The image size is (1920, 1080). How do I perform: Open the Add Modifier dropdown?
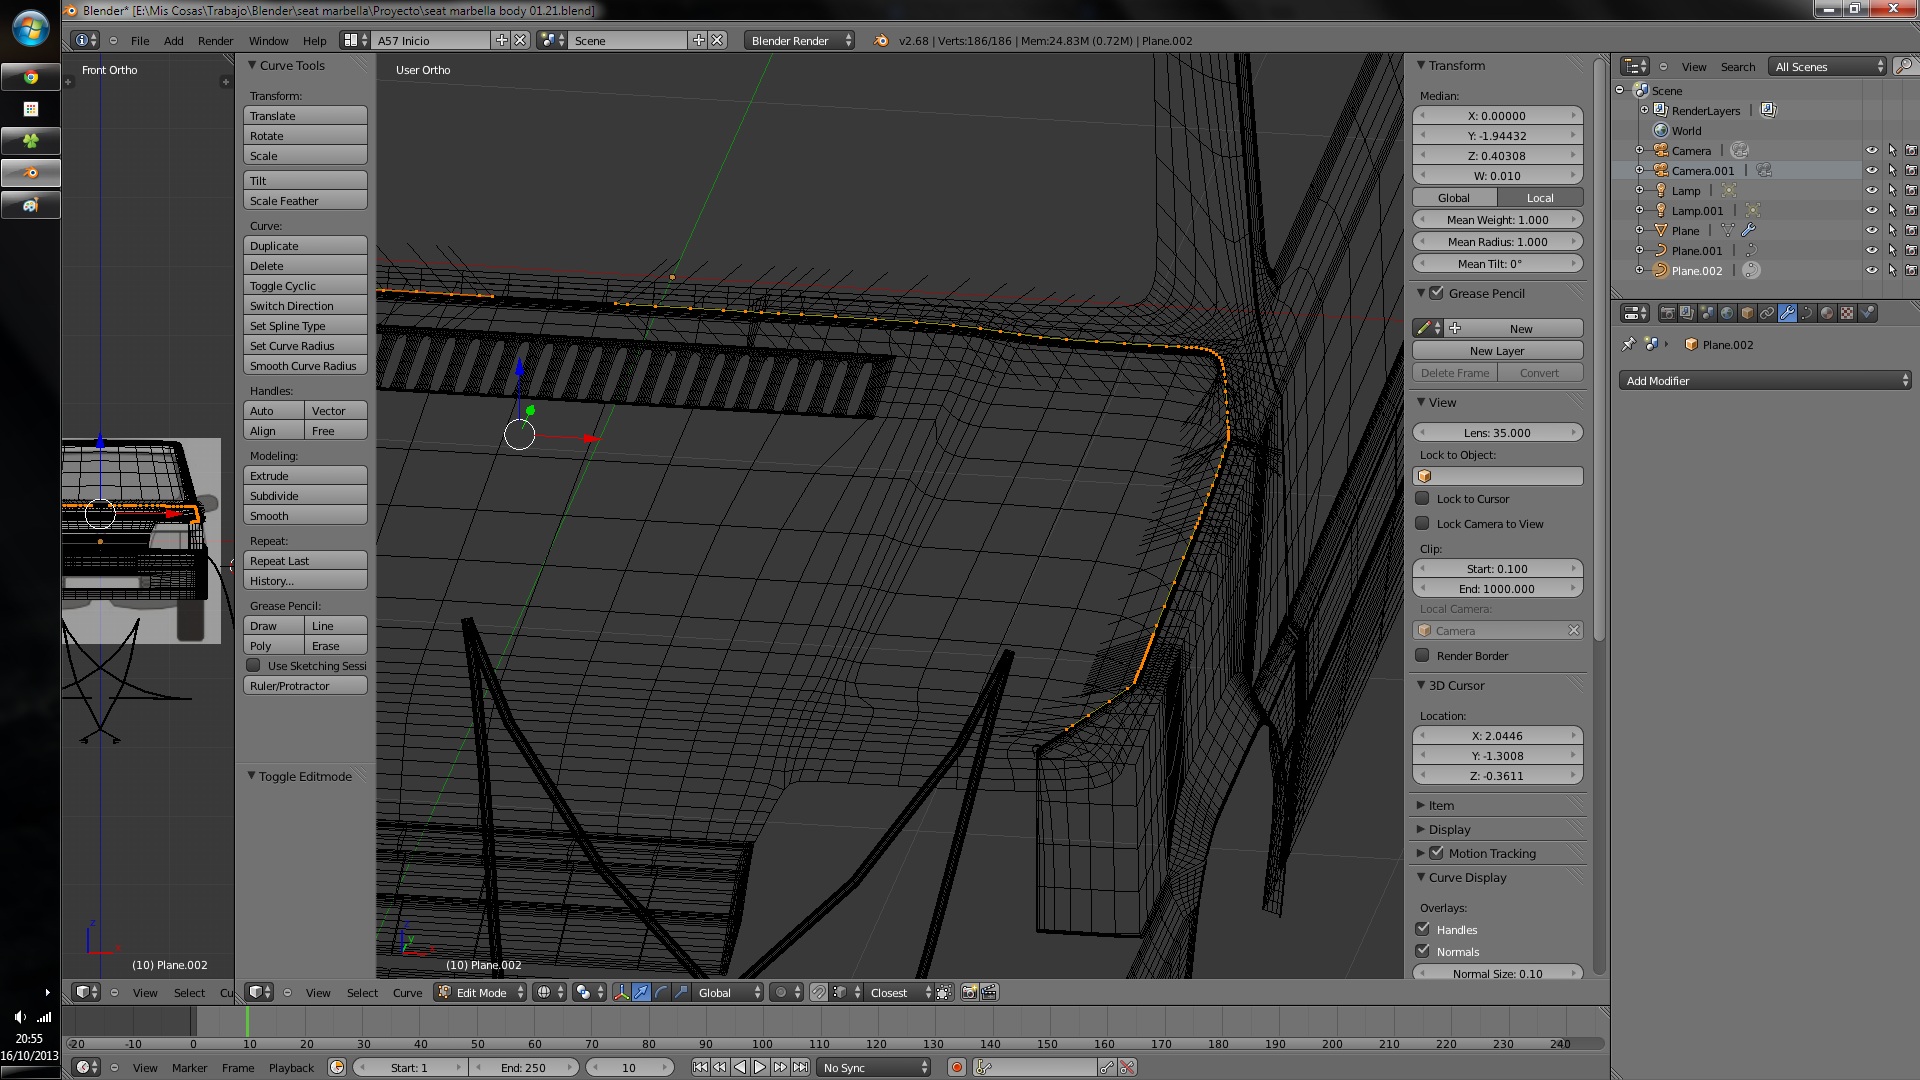(x=1764, y=380)
